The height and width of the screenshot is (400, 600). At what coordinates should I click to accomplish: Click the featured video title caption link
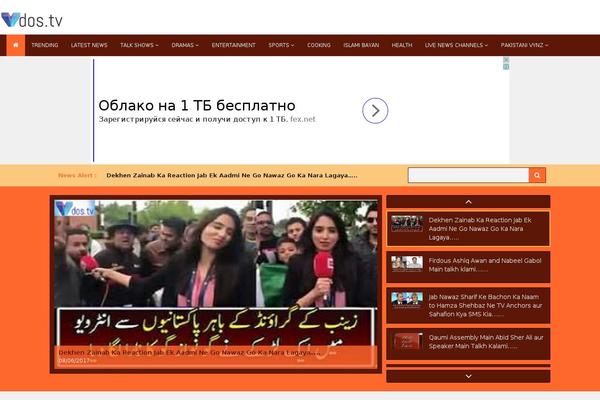[189, 352]
